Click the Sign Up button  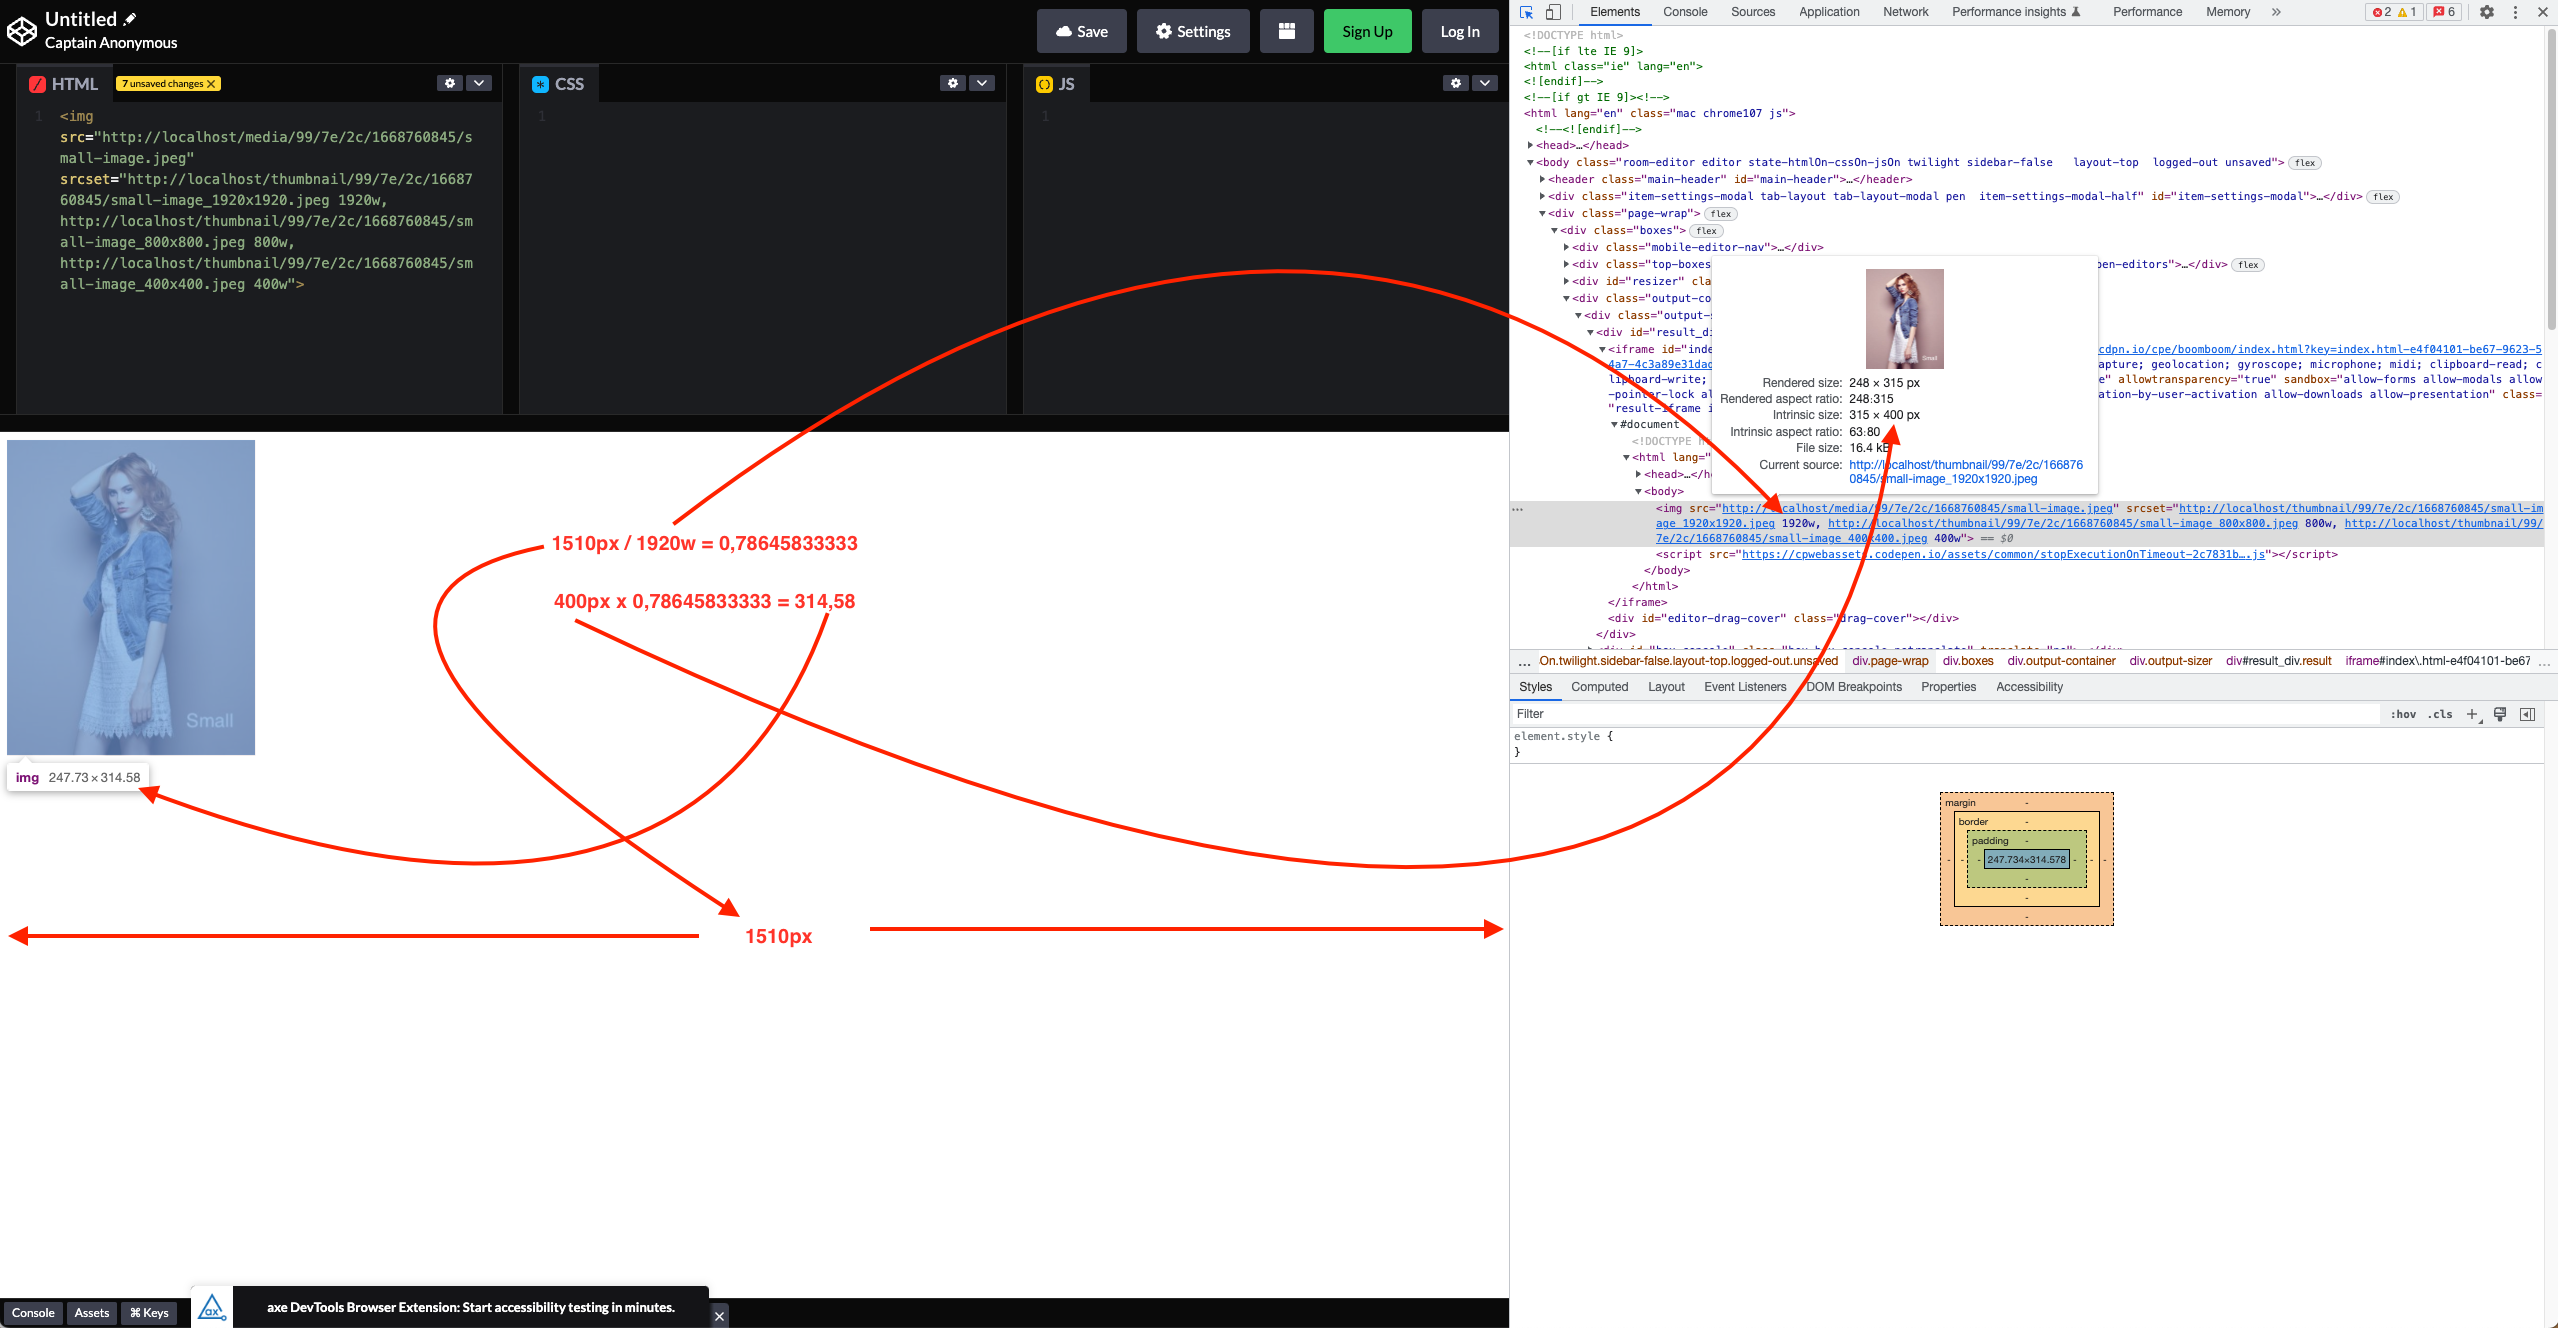(1367, 31)
